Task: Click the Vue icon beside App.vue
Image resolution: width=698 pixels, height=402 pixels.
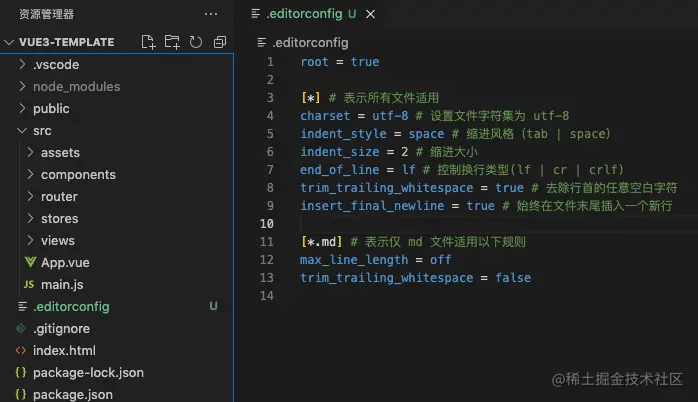Action: [x=30, y=262]
